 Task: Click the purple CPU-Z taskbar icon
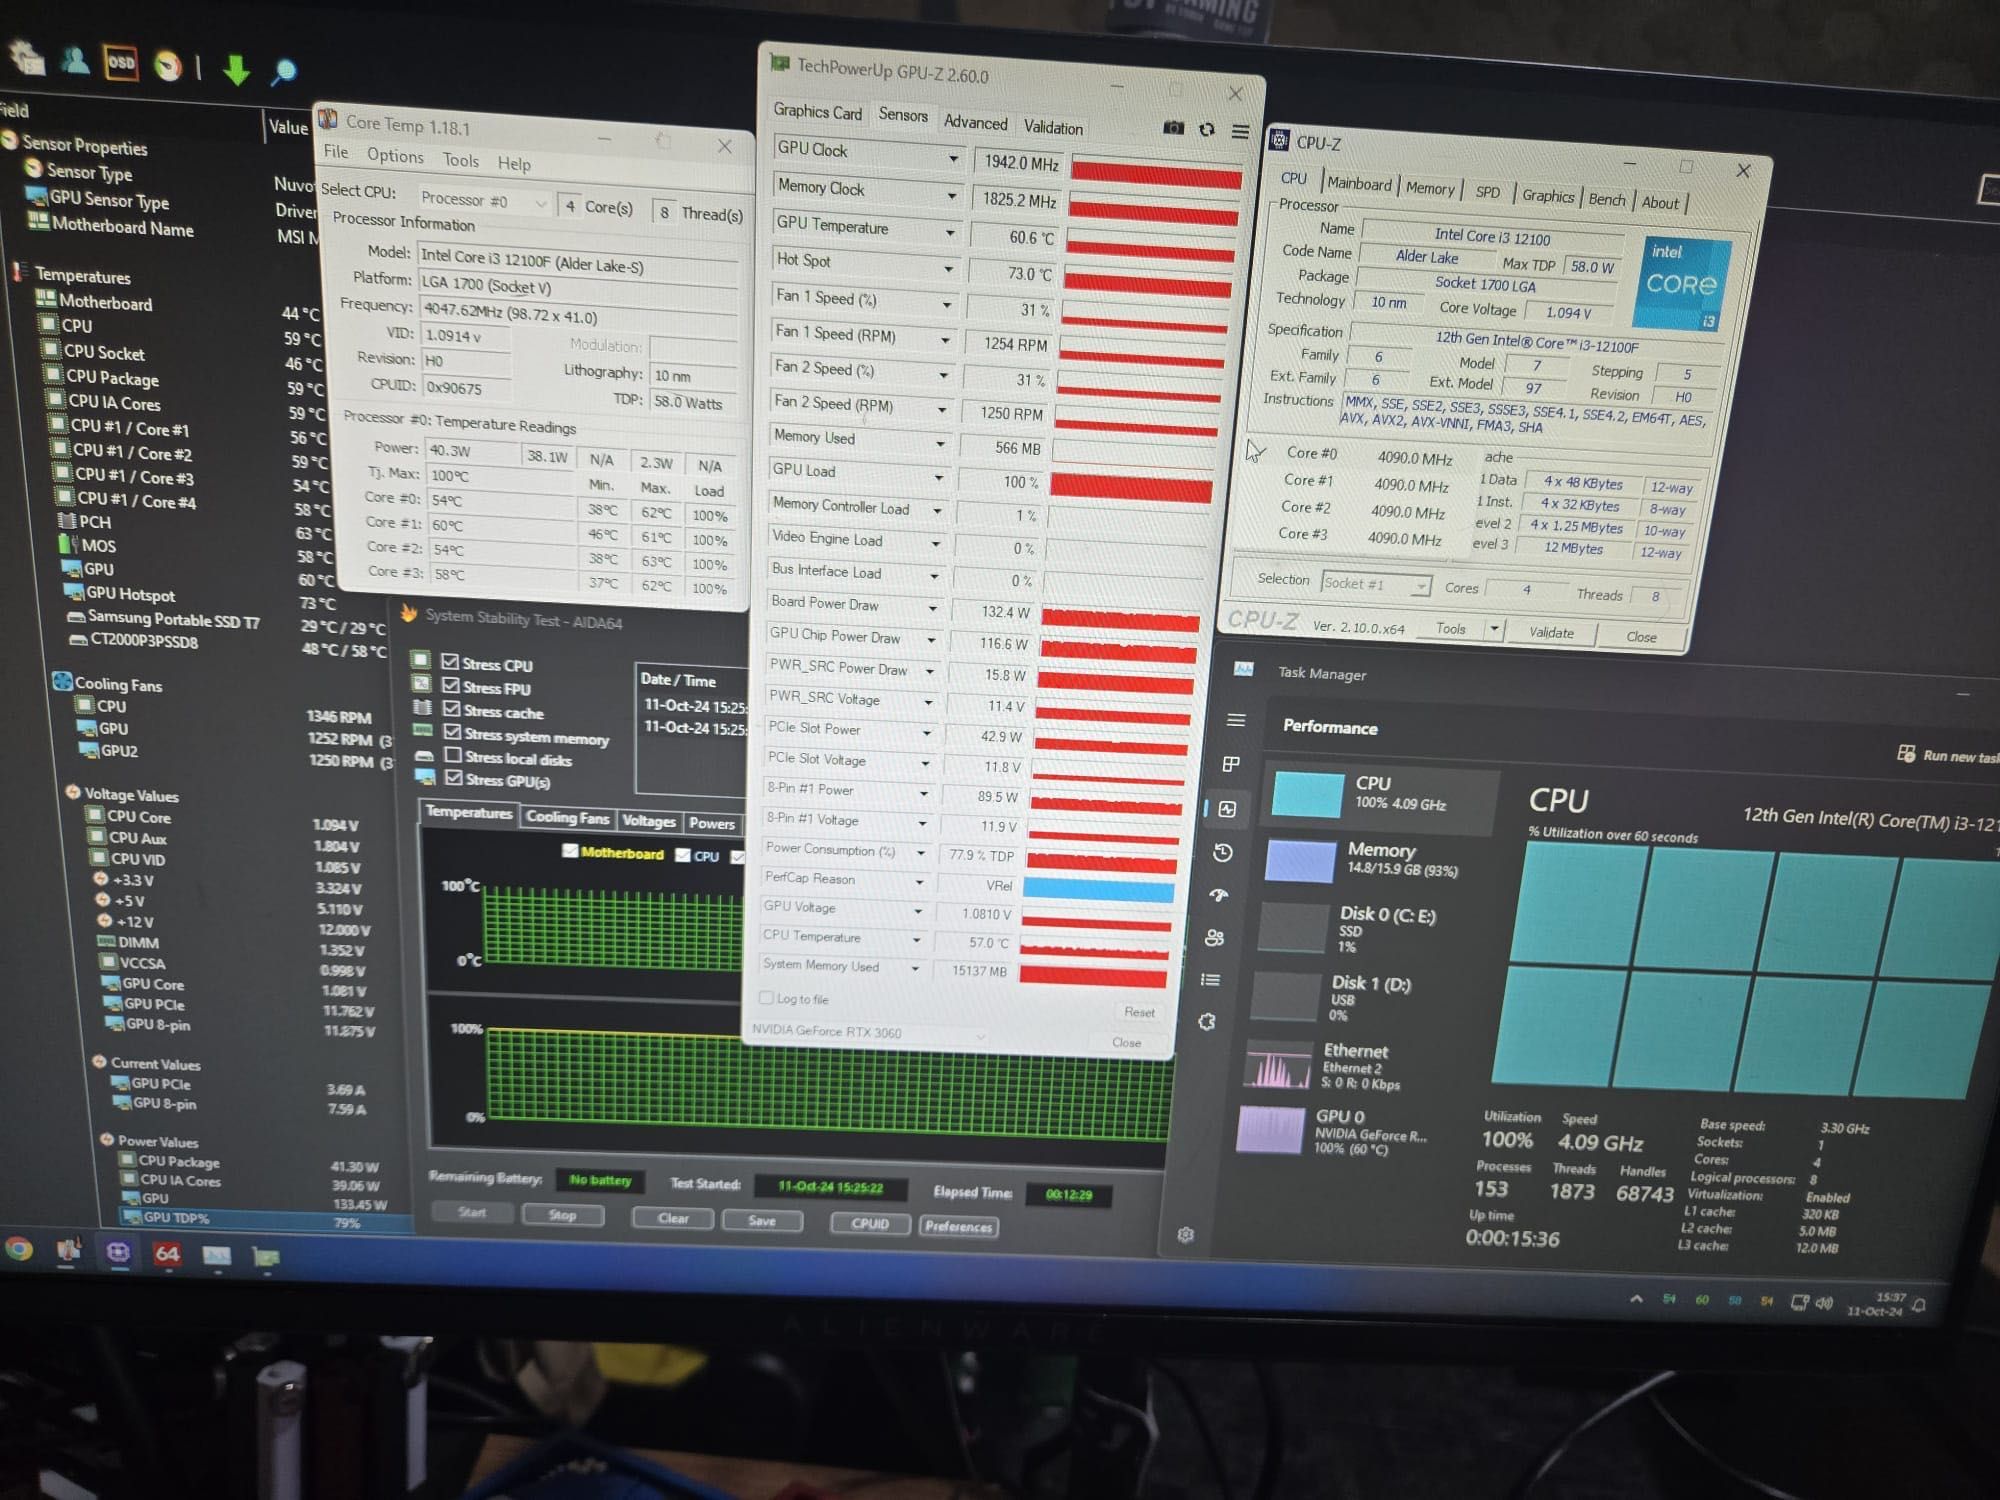point(118,1252)
